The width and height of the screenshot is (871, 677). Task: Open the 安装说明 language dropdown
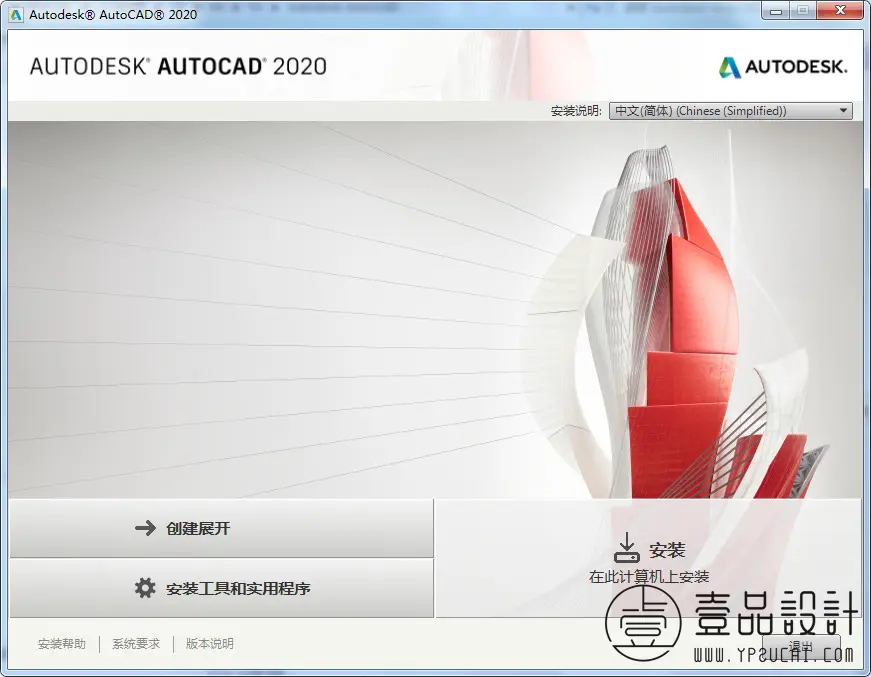pyautogui.click(x=730, y=111)
